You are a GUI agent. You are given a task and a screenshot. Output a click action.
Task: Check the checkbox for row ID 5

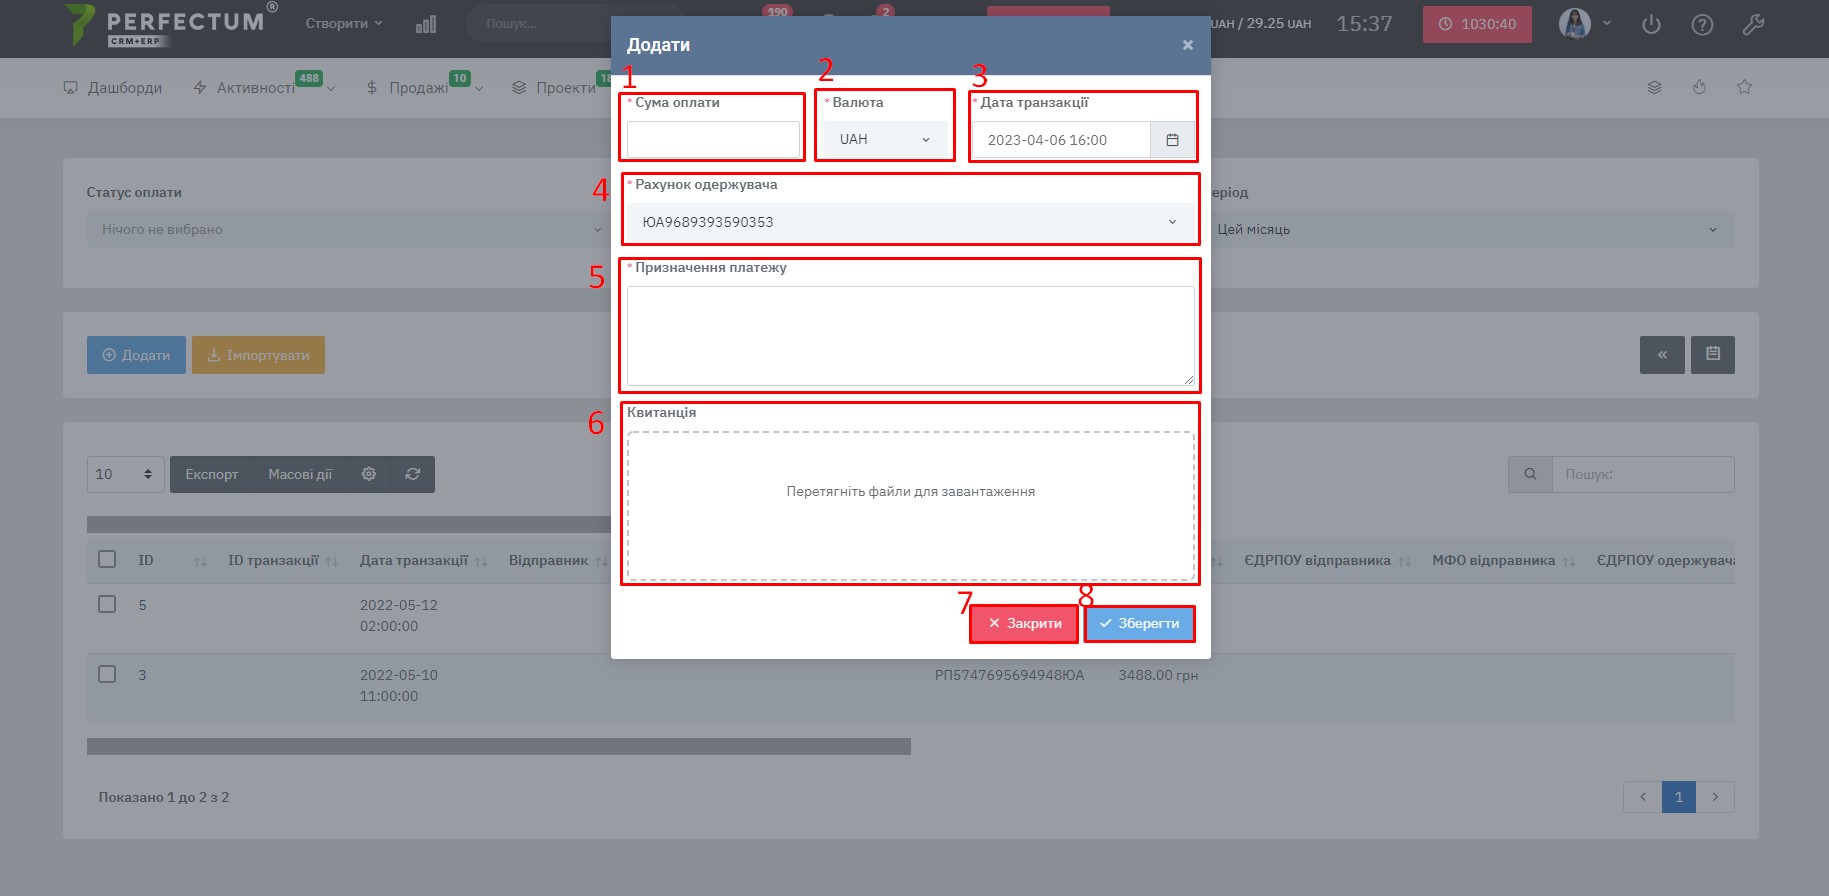tap(107, 604)
